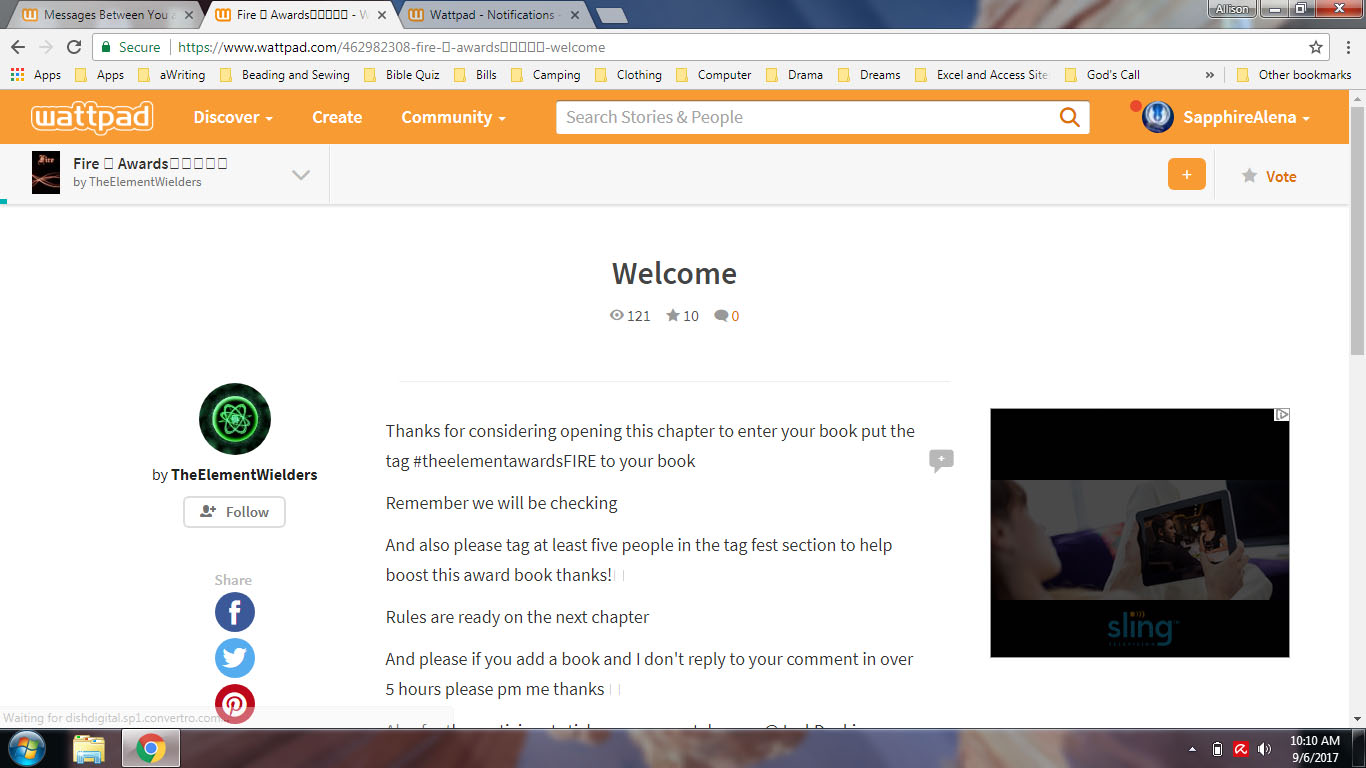Open the Dreams bookmark folder
Viewport: 1366px width, 768px height.
click(869, 75)
